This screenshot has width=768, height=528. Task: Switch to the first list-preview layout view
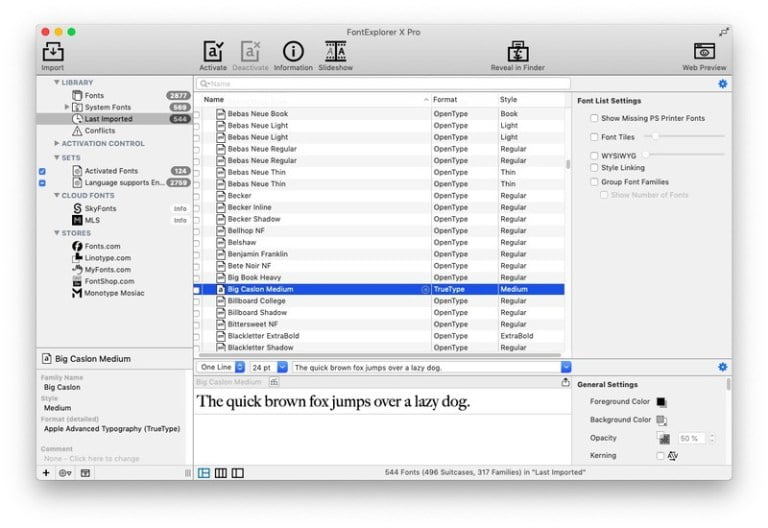(204, 473)
